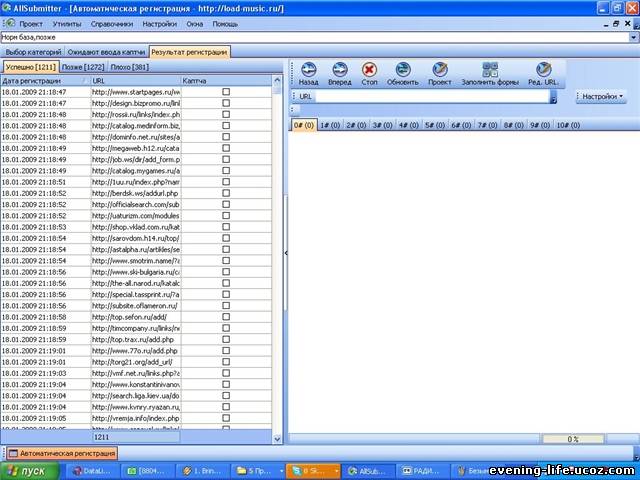Viewport: 640px width, 480px height.
Task: Select row http://uaturizm.com/modules
Action: [x=136, y=216]
